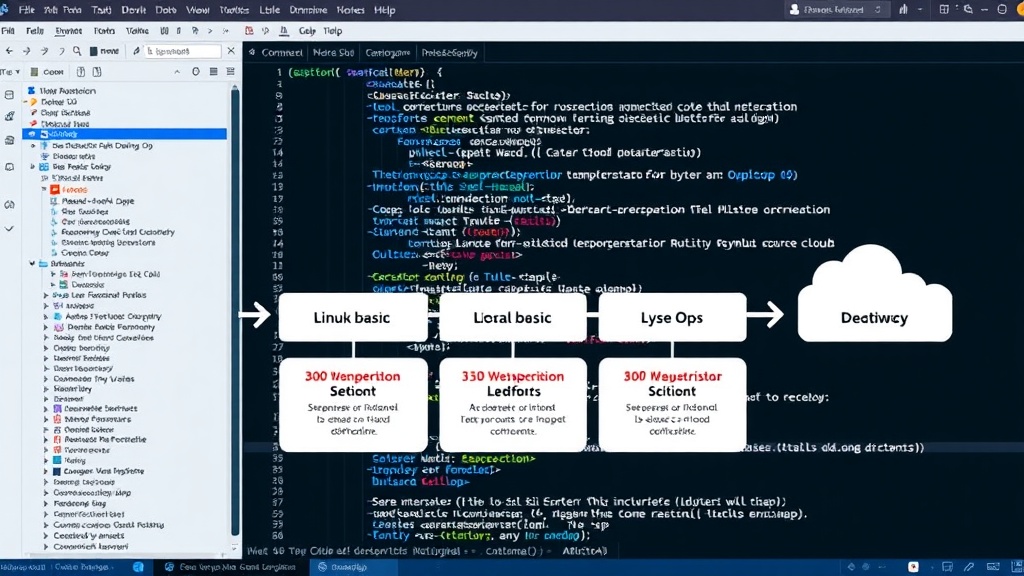The width and height of the screenshot is (1024, 576).
Task: Click the red document icon in the second menu row
Action: pos(249,31)
